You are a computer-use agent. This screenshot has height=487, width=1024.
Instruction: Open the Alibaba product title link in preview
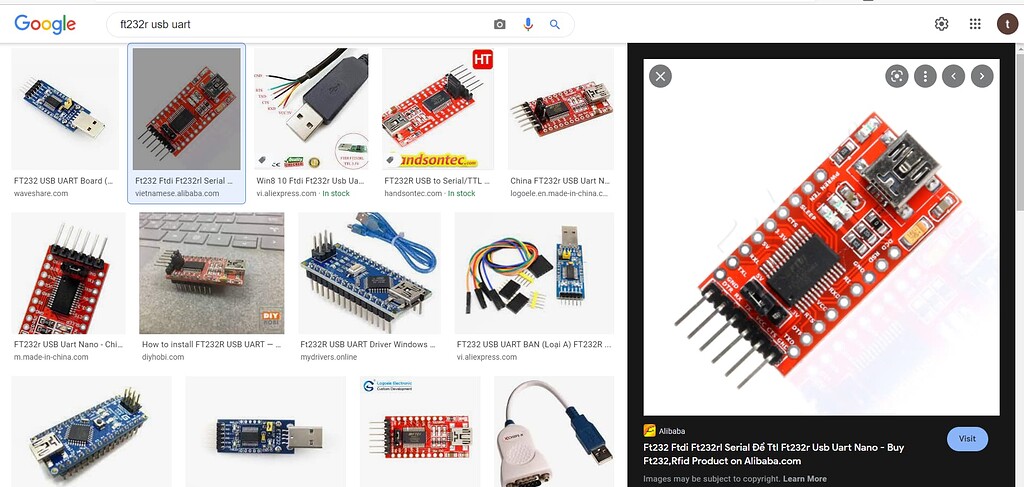[774, 454]
